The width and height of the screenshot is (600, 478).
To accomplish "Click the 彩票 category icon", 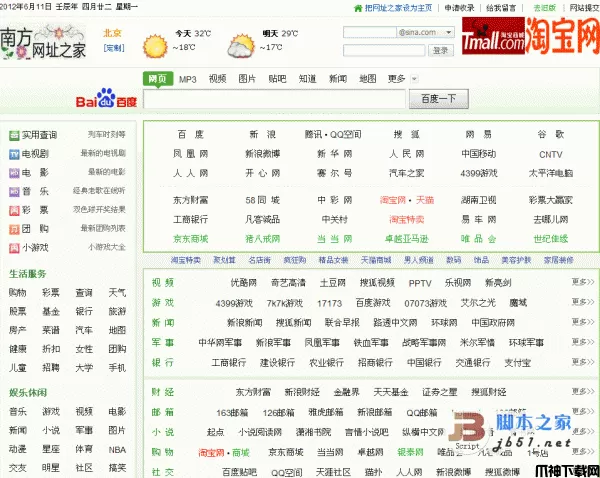I will coord(14,210).
